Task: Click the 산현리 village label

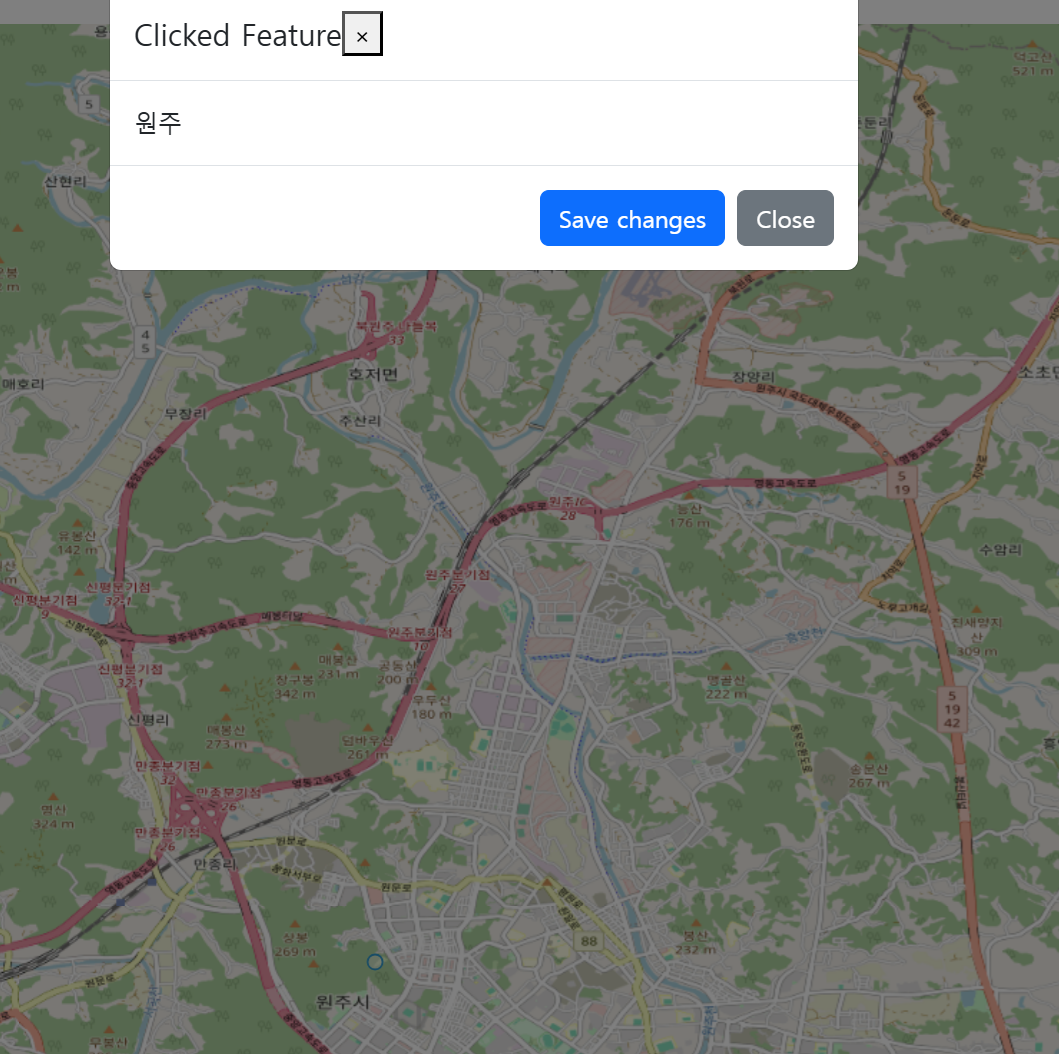Action: tap(66, 181)
